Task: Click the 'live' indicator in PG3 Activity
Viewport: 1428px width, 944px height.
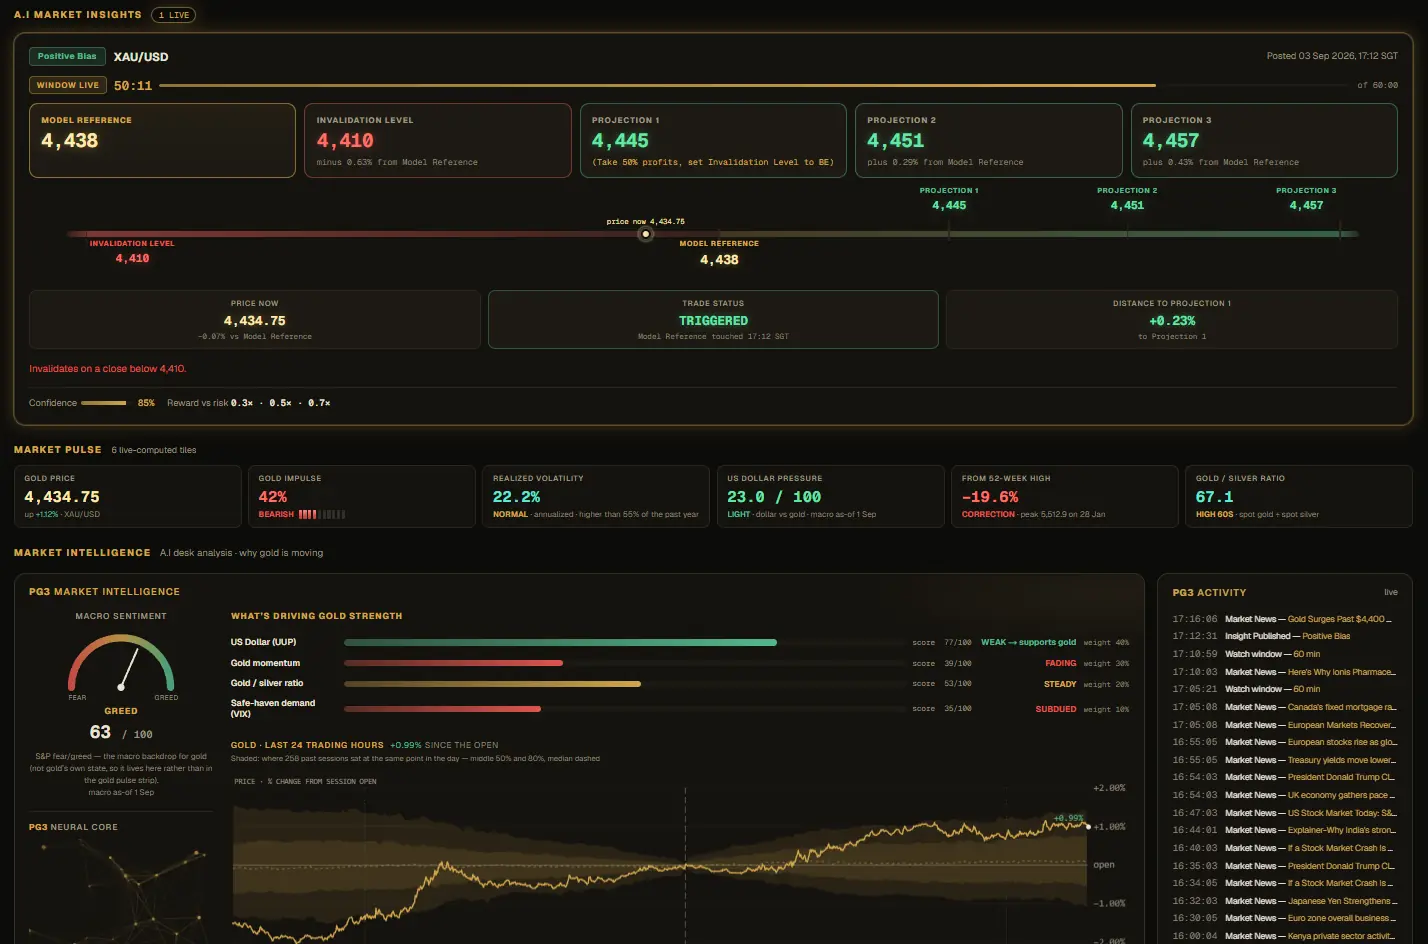Action: [x=1391, y=592]
